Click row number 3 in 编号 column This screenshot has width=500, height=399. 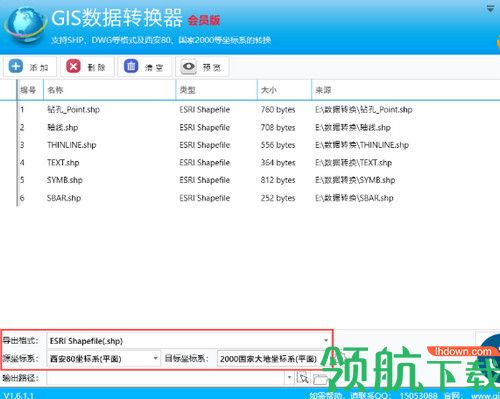click(x=22, y=145)
